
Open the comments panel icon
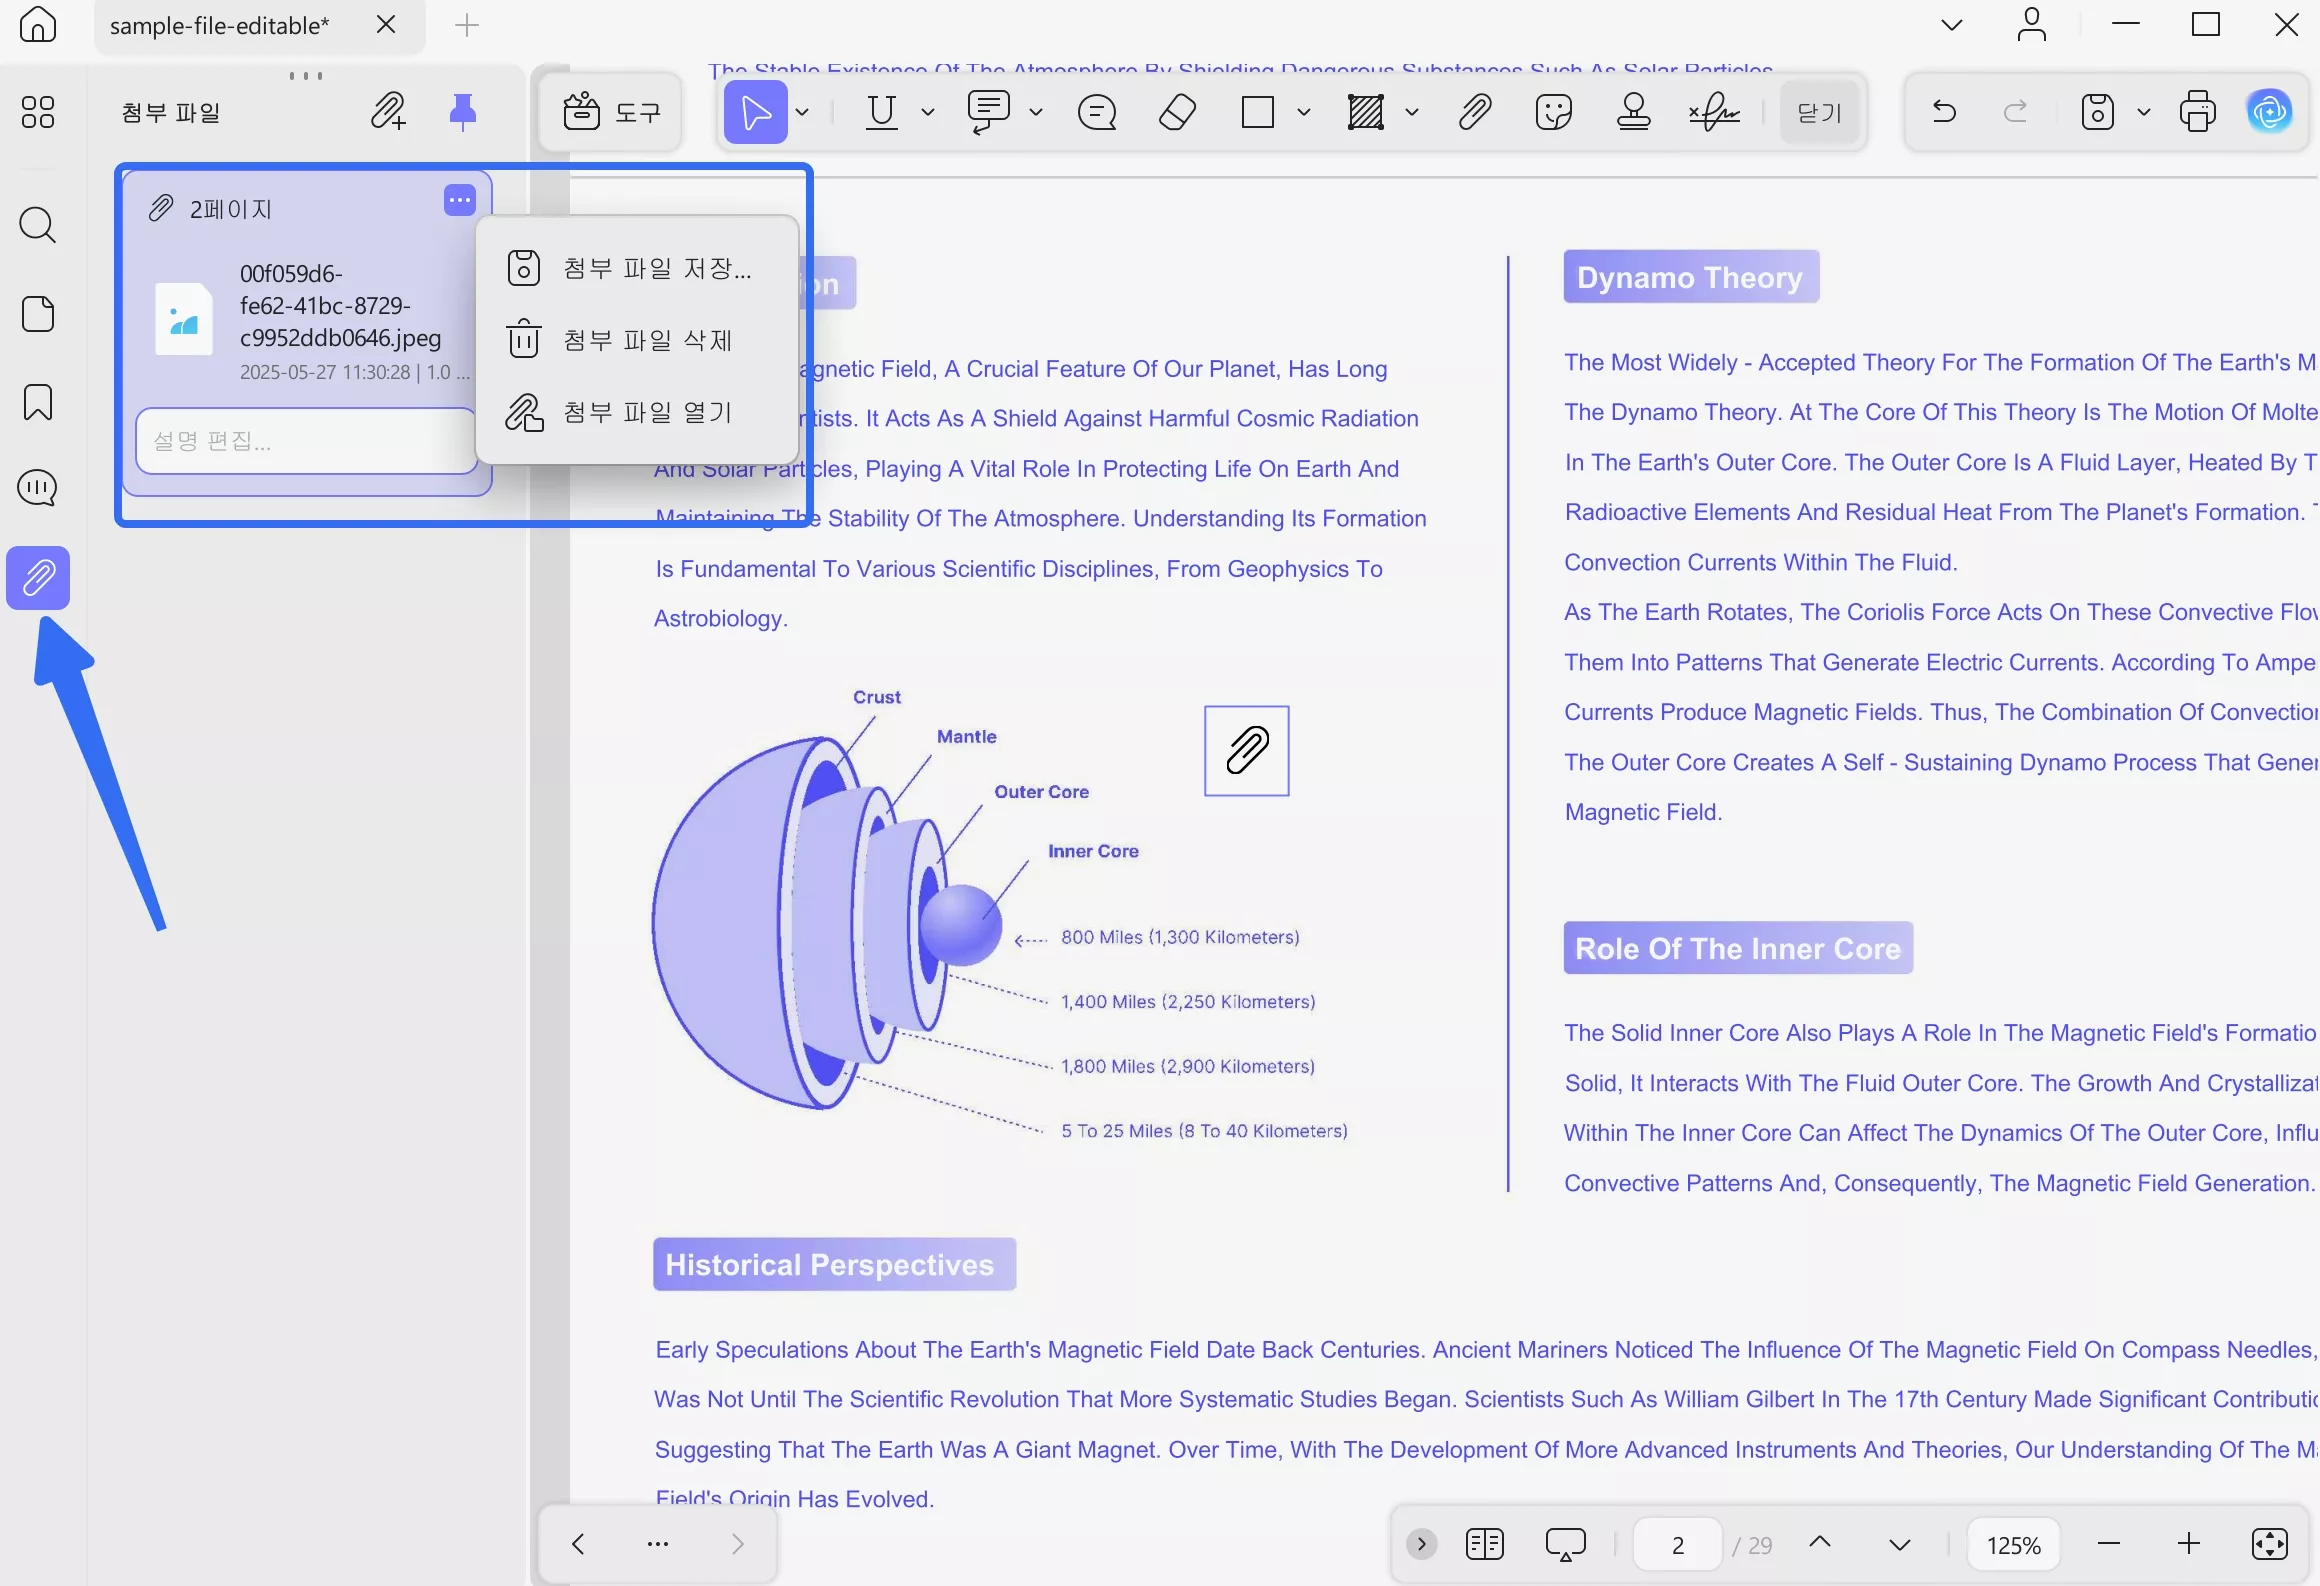38,488
